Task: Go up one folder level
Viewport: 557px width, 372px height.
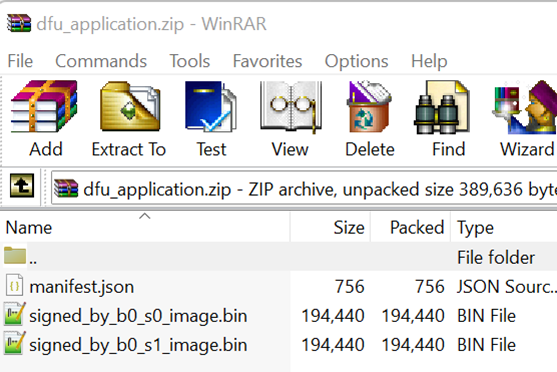Action: [22, 185]
